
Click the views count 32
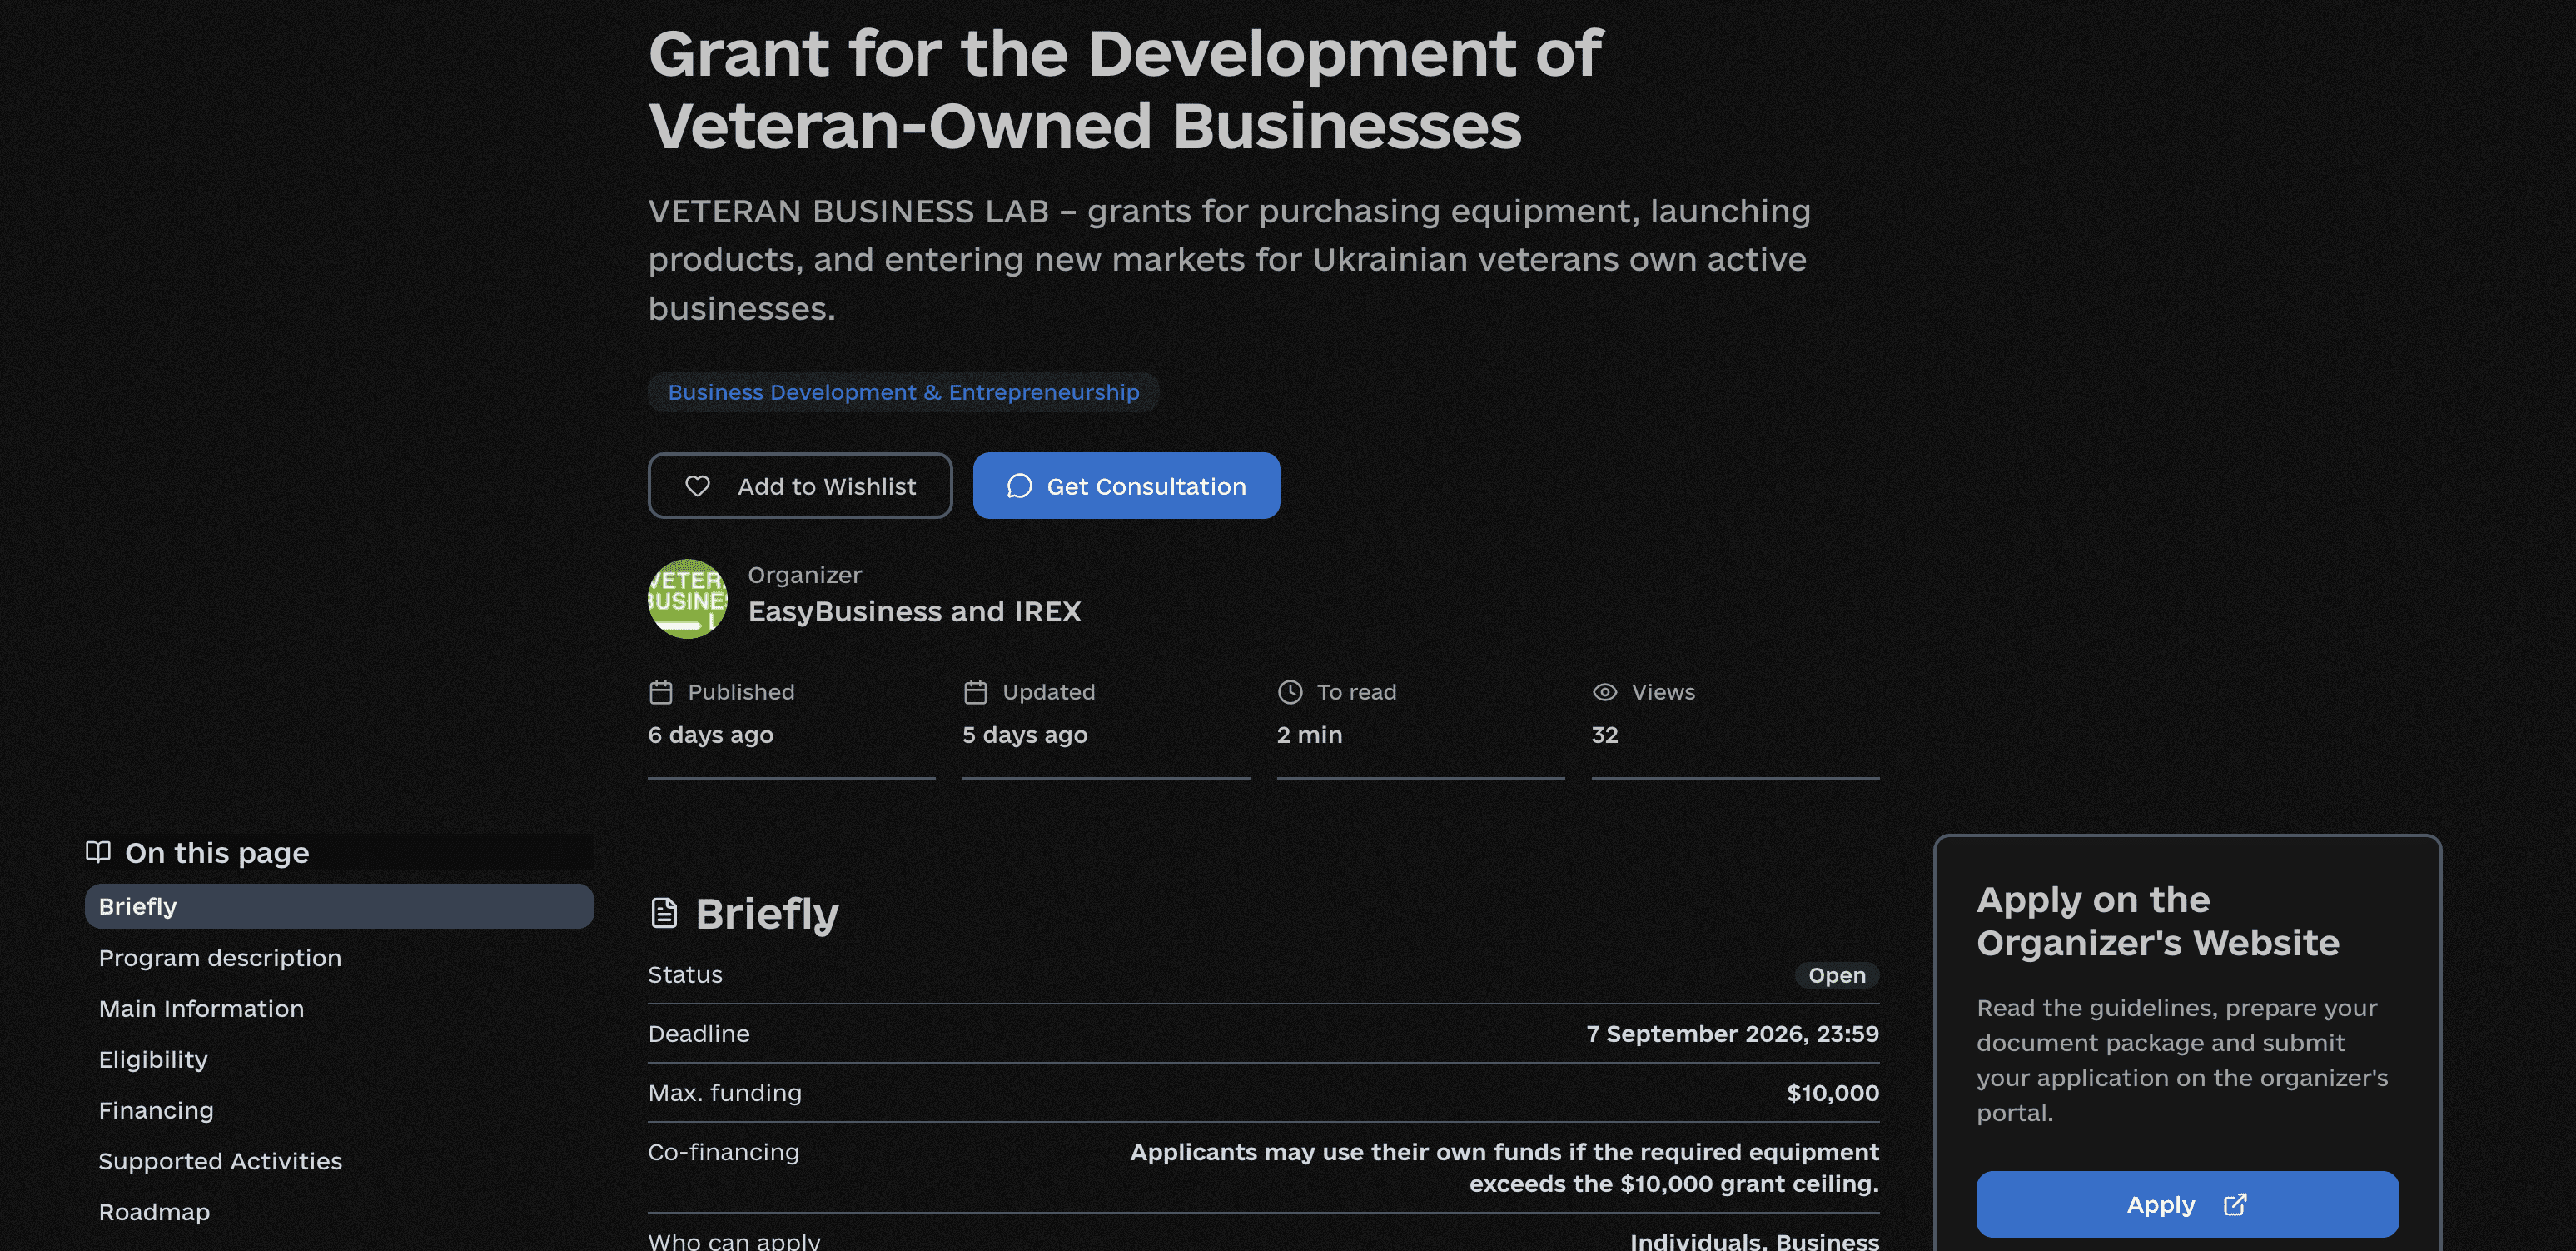[x=1604, y=734]
